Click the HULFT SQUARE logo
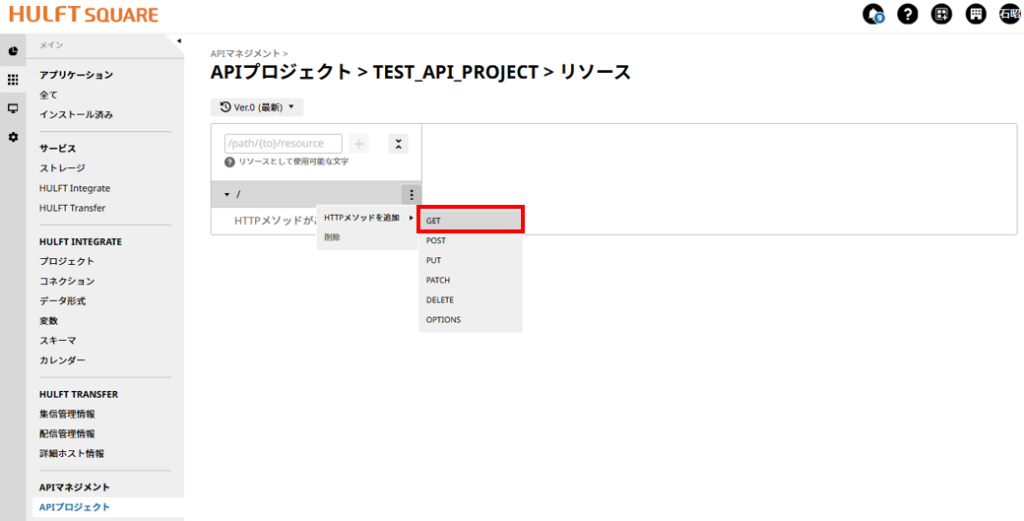 click(83, 14)
